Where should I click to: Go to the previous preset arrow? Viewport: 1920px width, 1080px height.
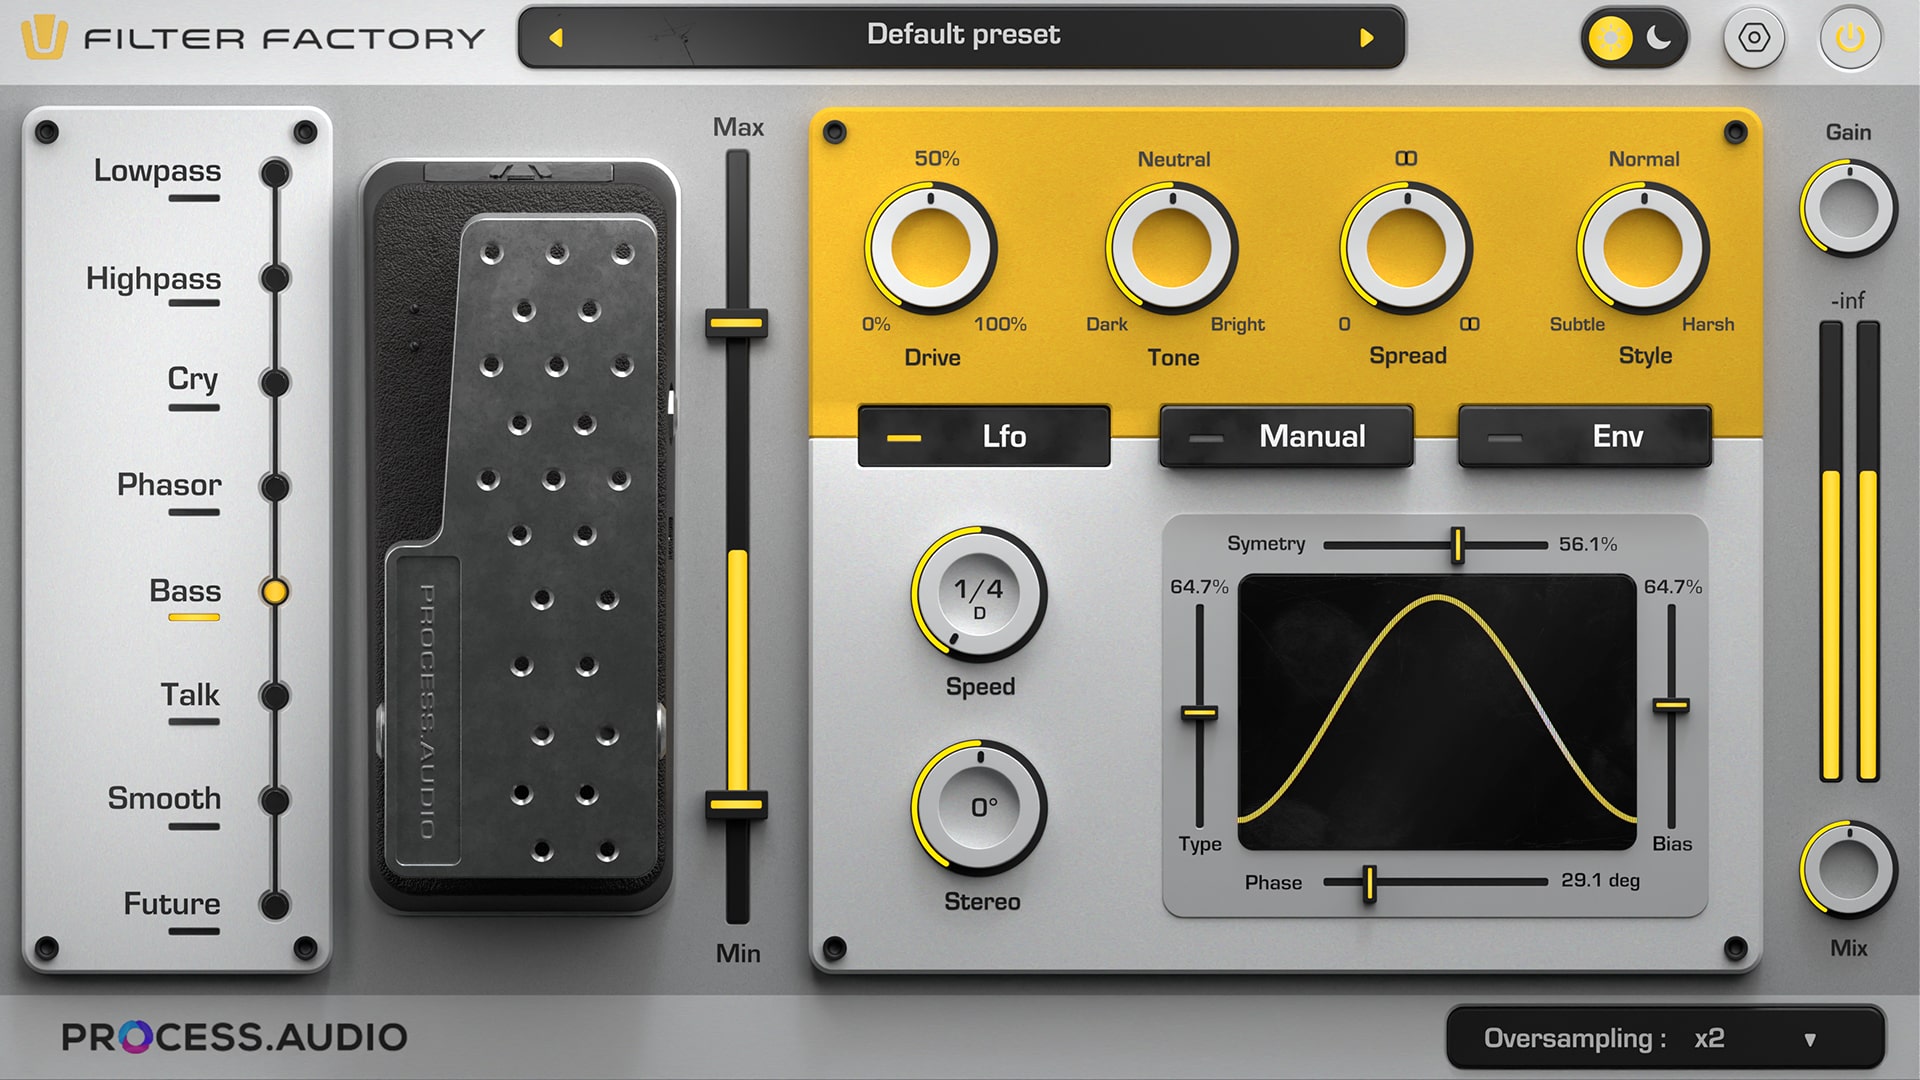click(556, 38)
